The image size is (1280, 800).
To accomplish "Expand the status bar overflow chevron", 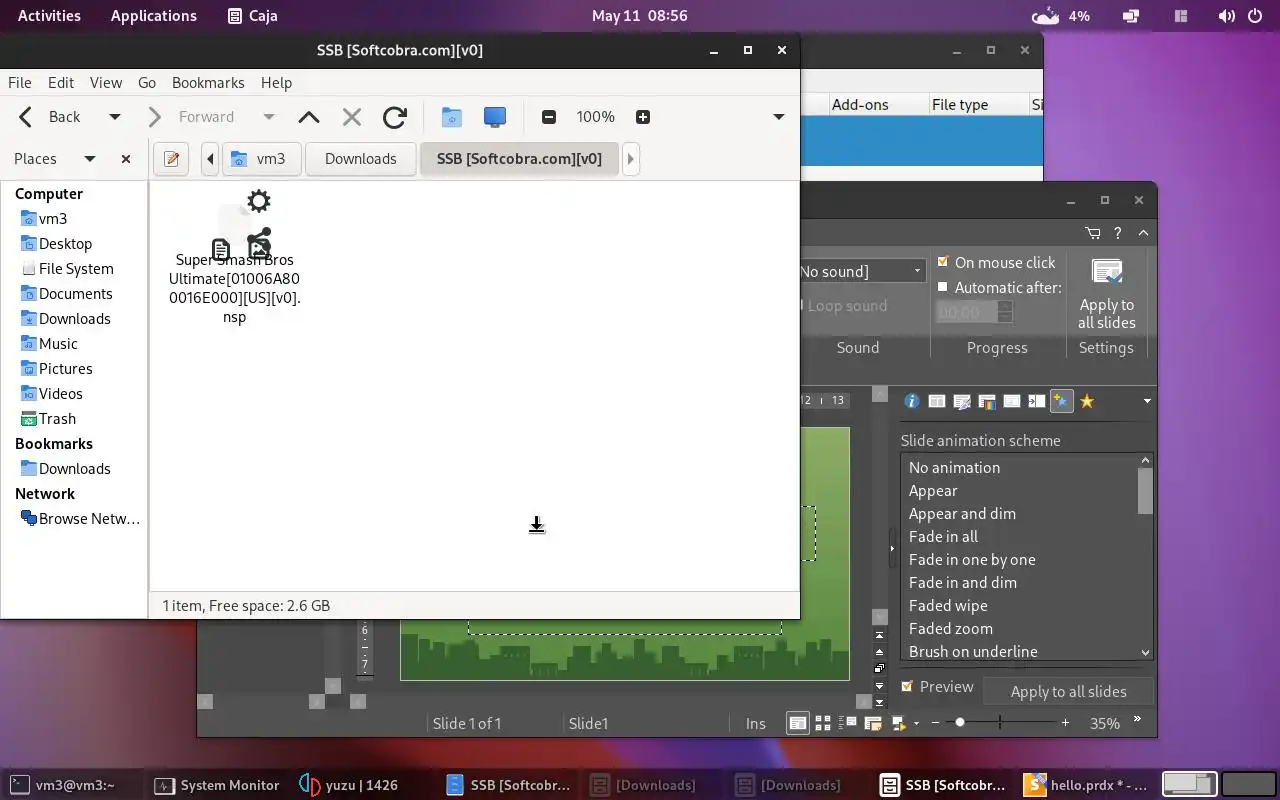I will coord(1137,719).
